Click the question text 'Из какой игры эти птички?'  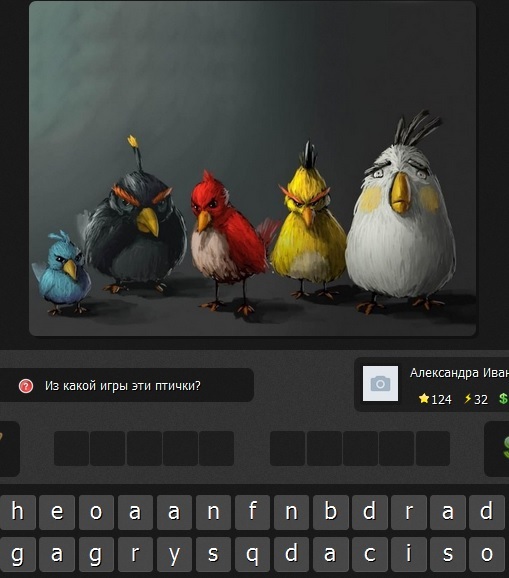tap(123, 386)
